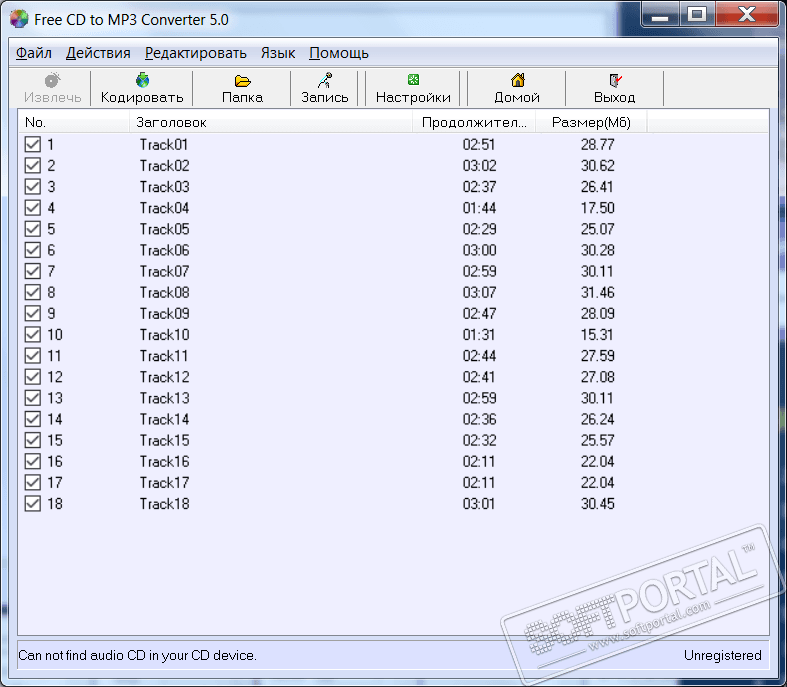Uncheck track 1 checkbox
This screenshot has height=687, width=787.
[x=33, y=144]
